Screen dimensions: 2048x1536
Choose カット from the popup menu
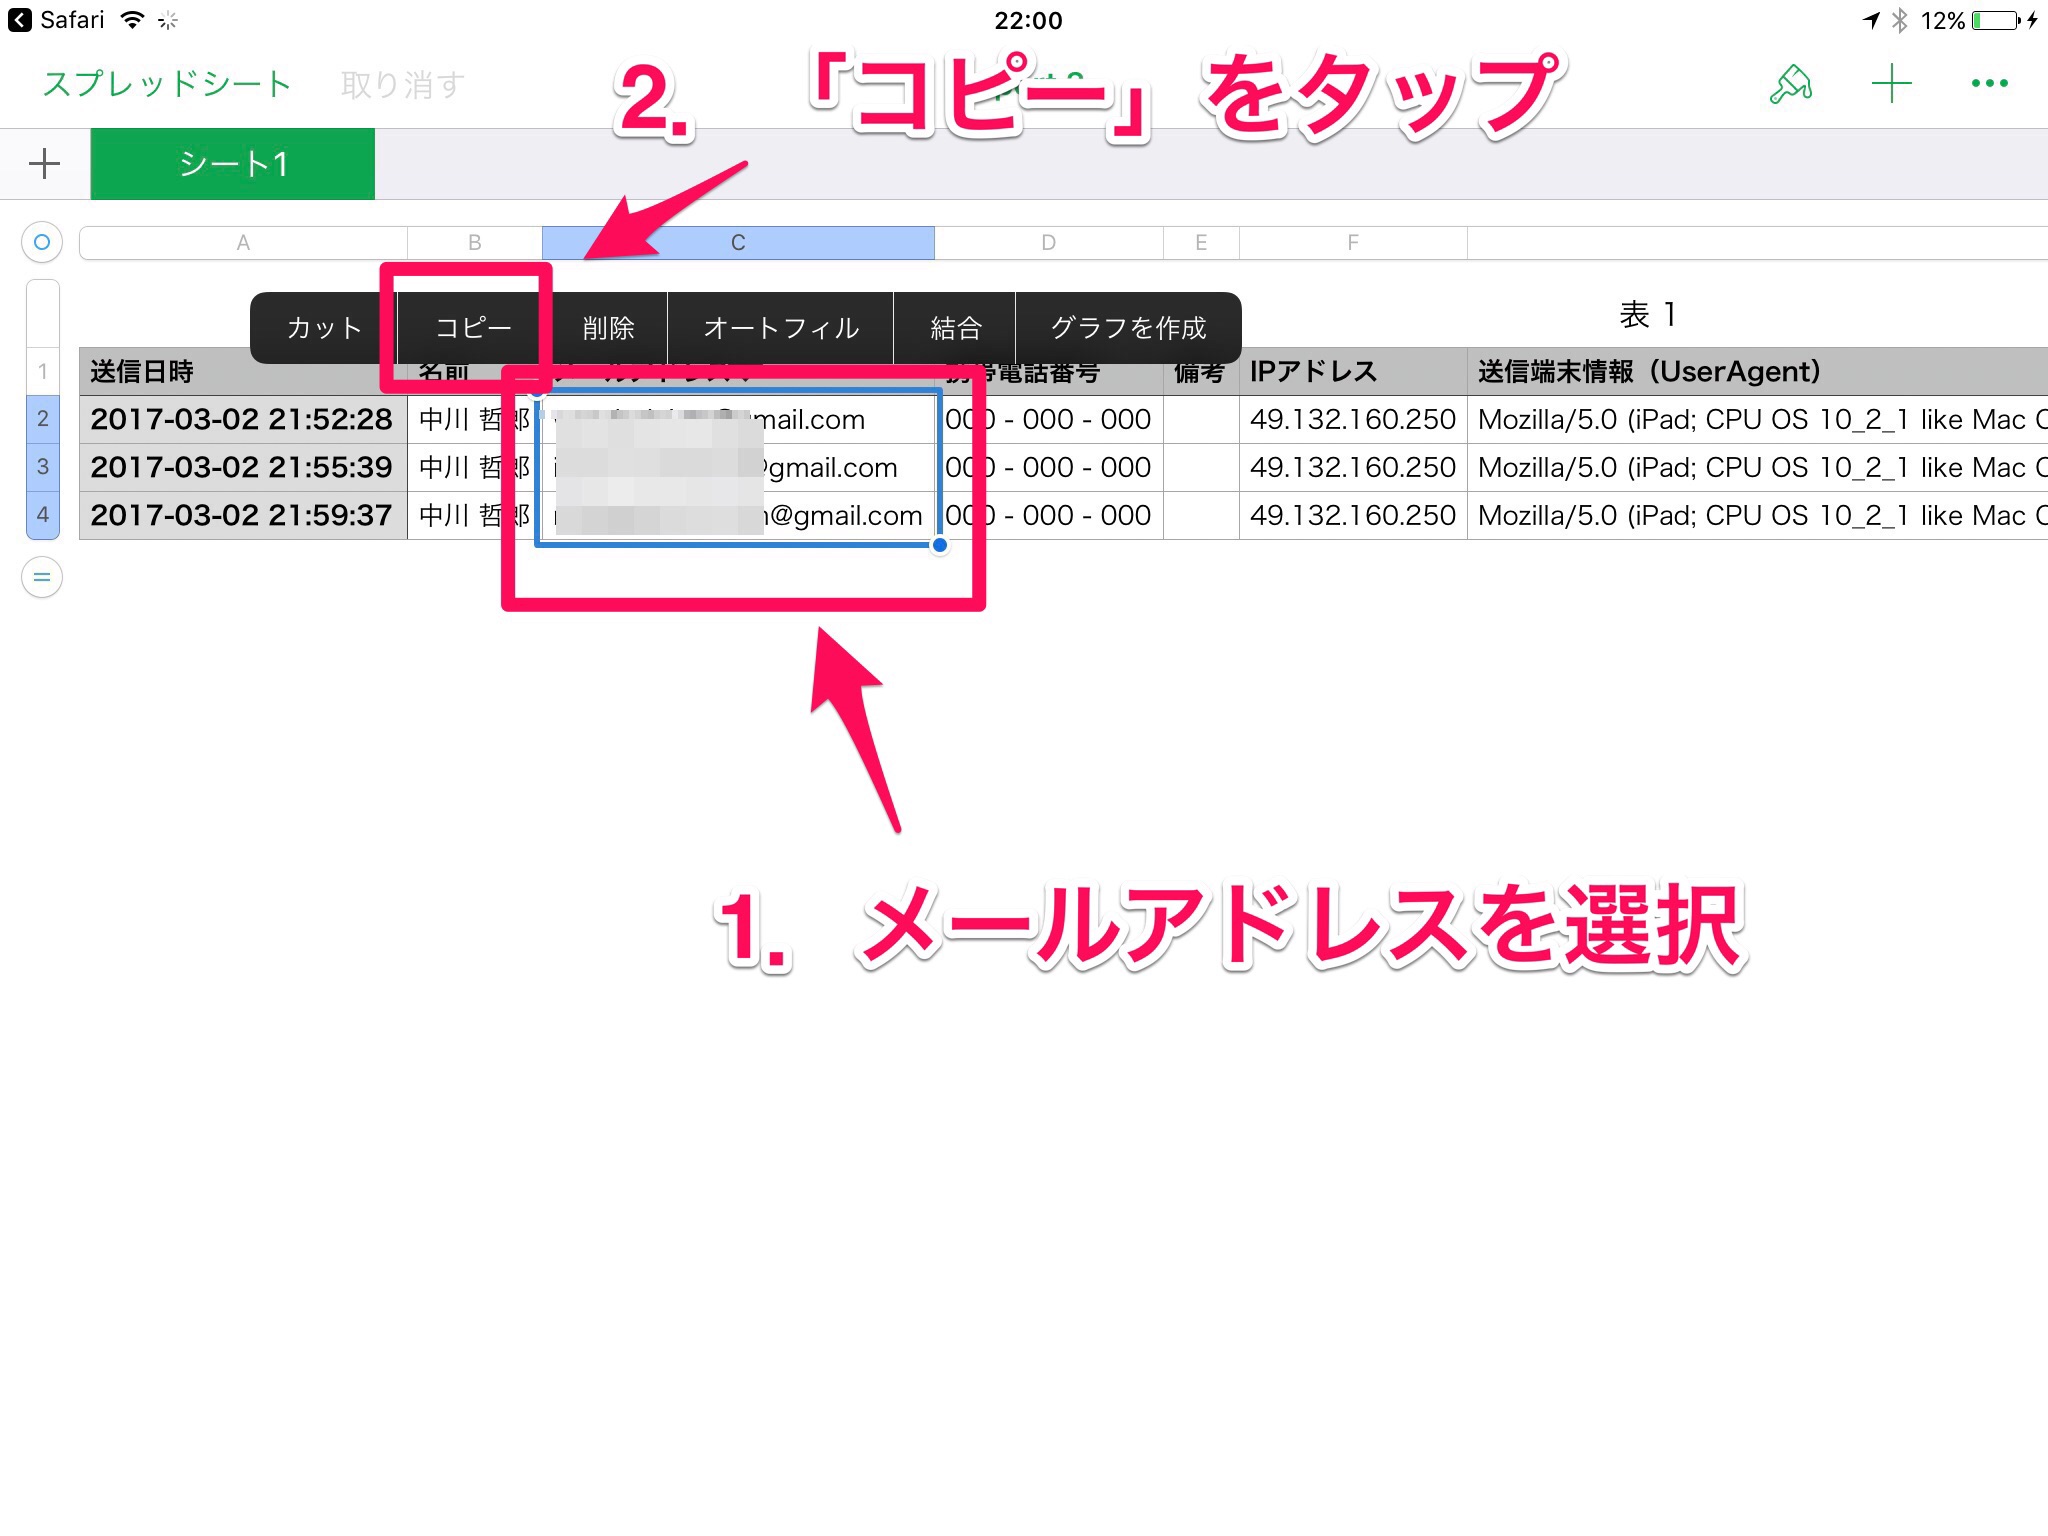click(x=324, y=328)
